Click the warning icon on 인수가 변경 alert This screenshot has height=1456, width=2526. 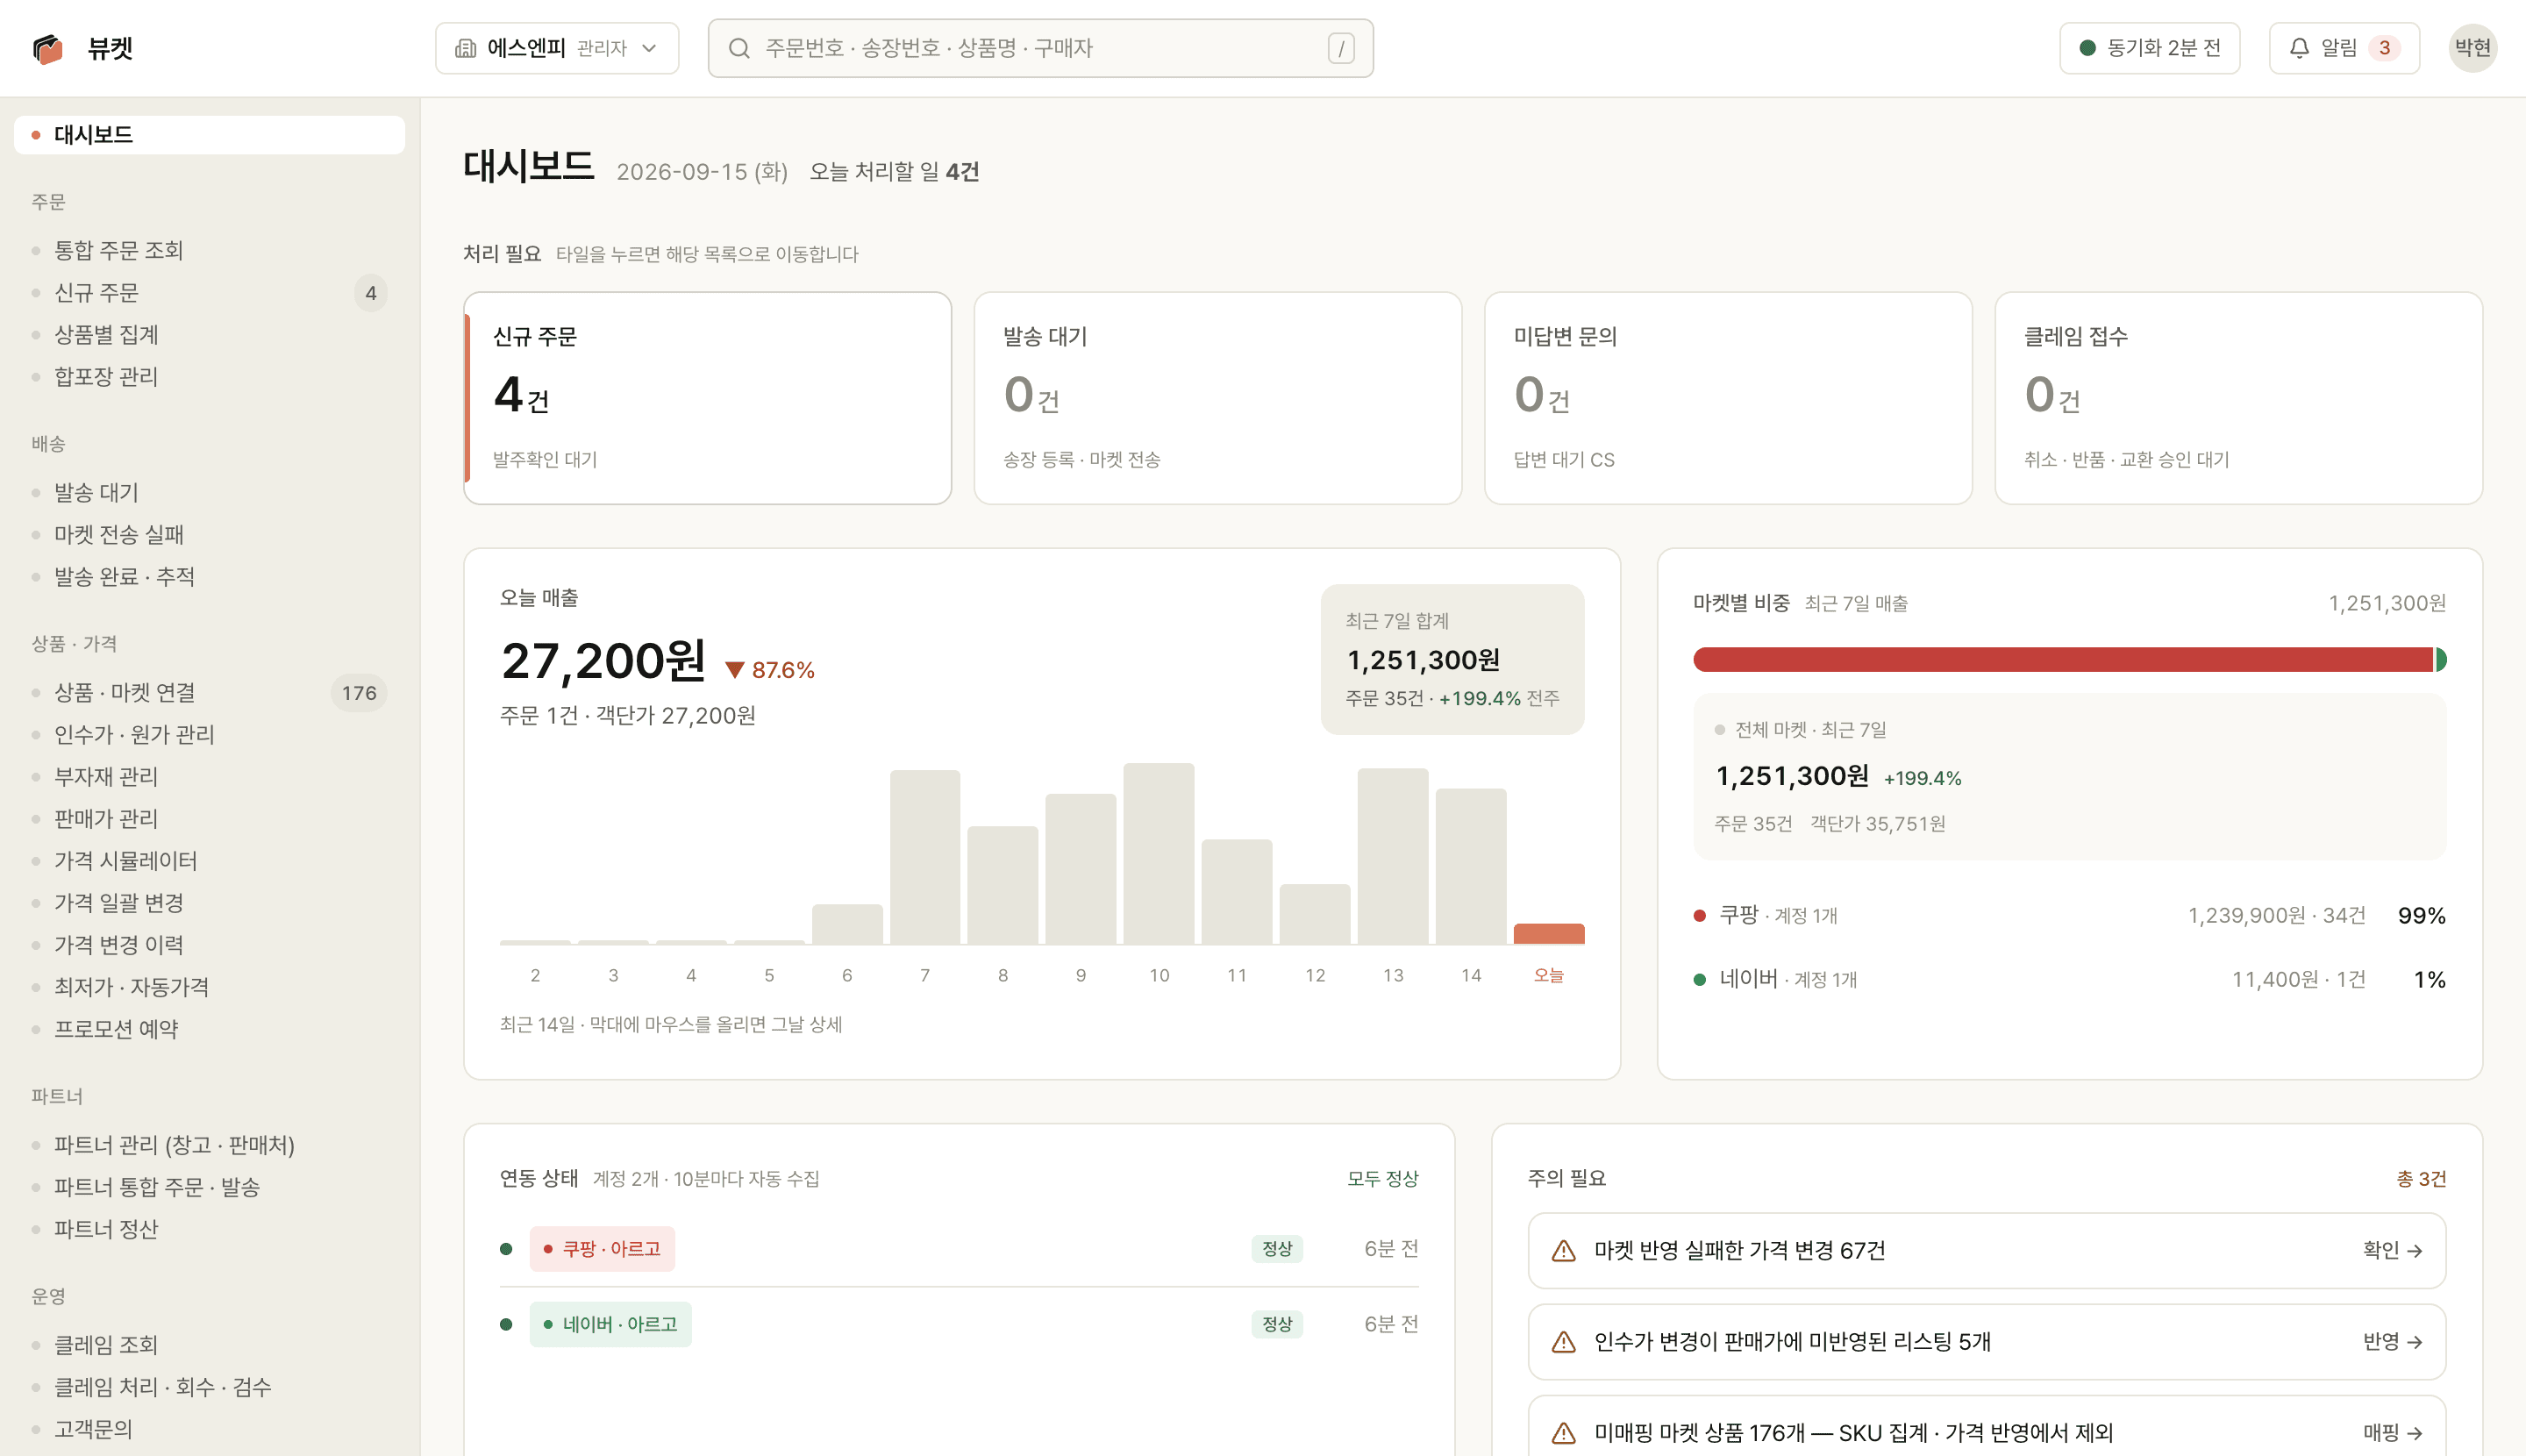[1563, 1341]
